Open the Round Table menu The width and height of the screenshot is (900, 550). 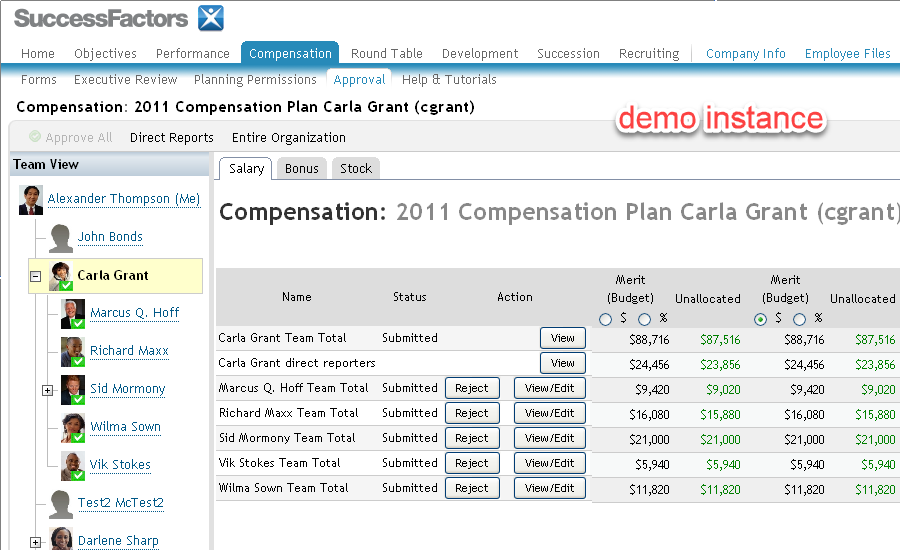387,53
